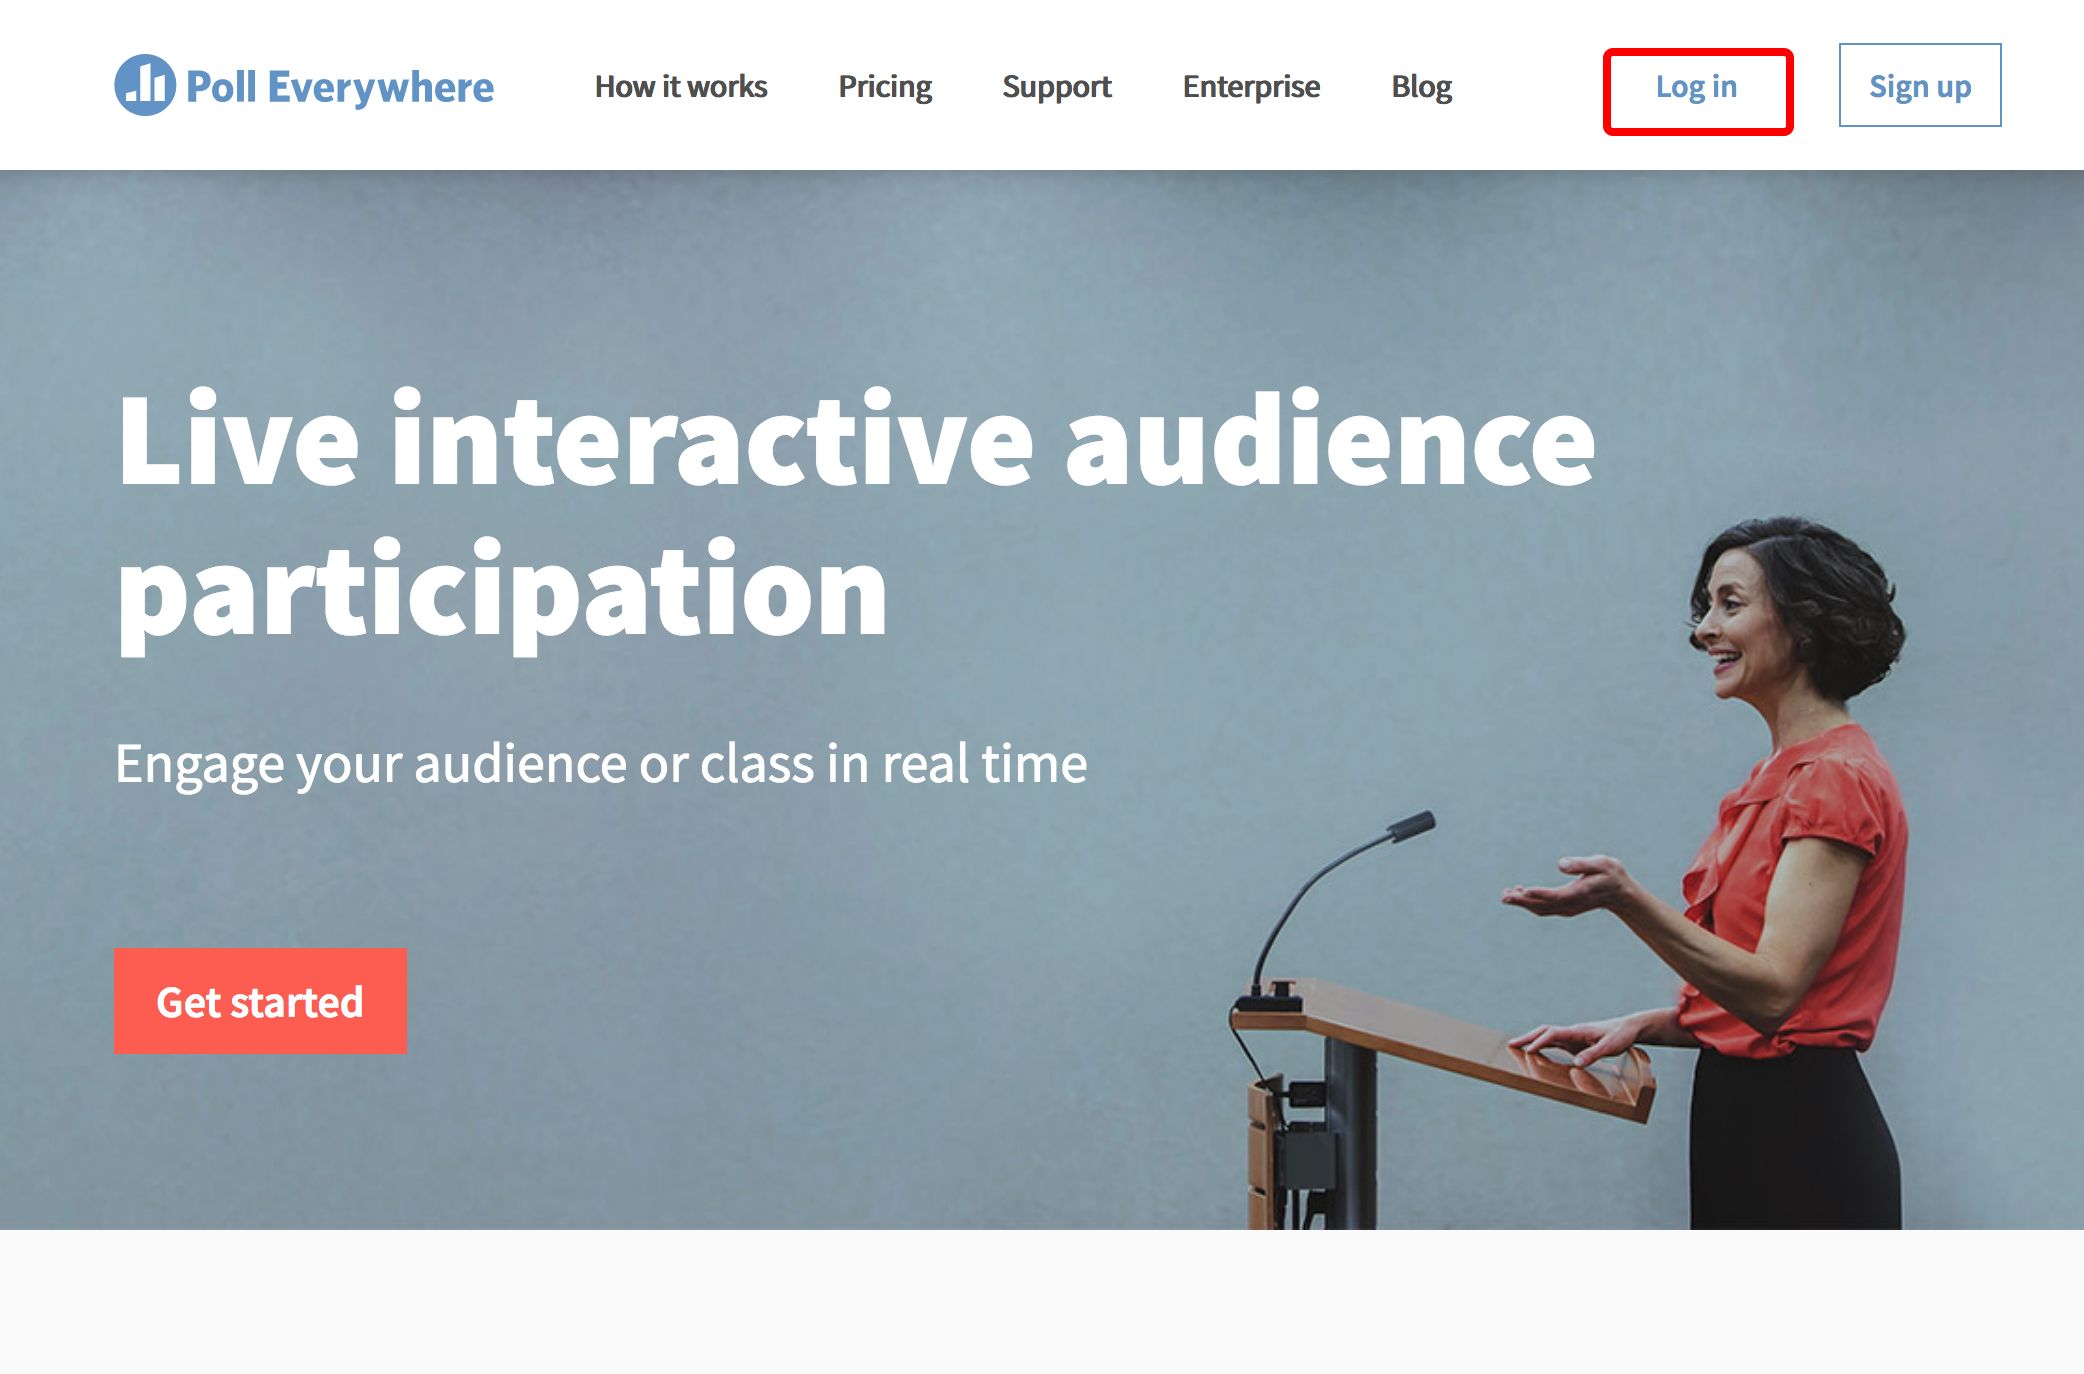The width and height of the screenshot is (2084, 1374).
Task: Select Enterprise in the navigation bar
Action: coord(1251,87)
